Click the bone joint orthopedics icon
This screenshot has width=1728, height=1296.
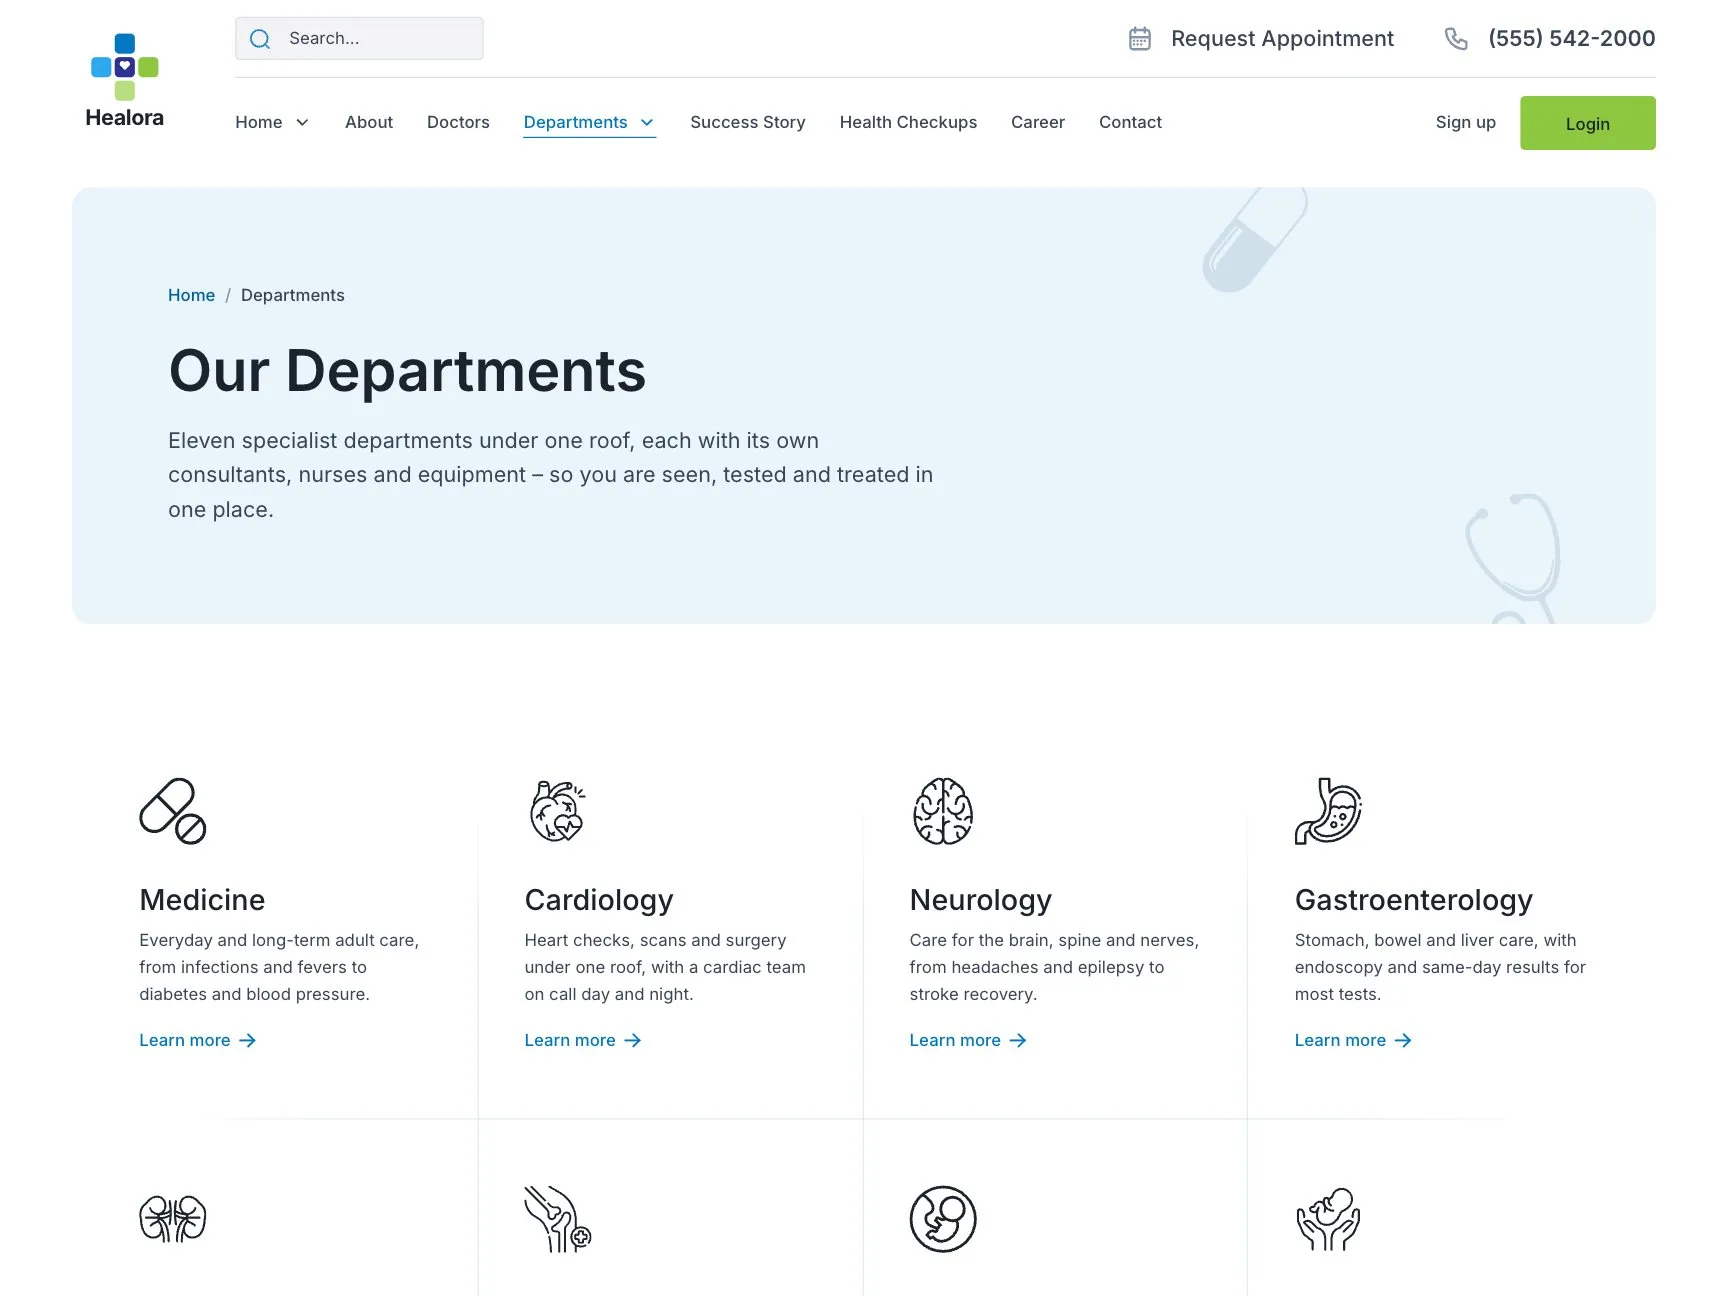558,1219
